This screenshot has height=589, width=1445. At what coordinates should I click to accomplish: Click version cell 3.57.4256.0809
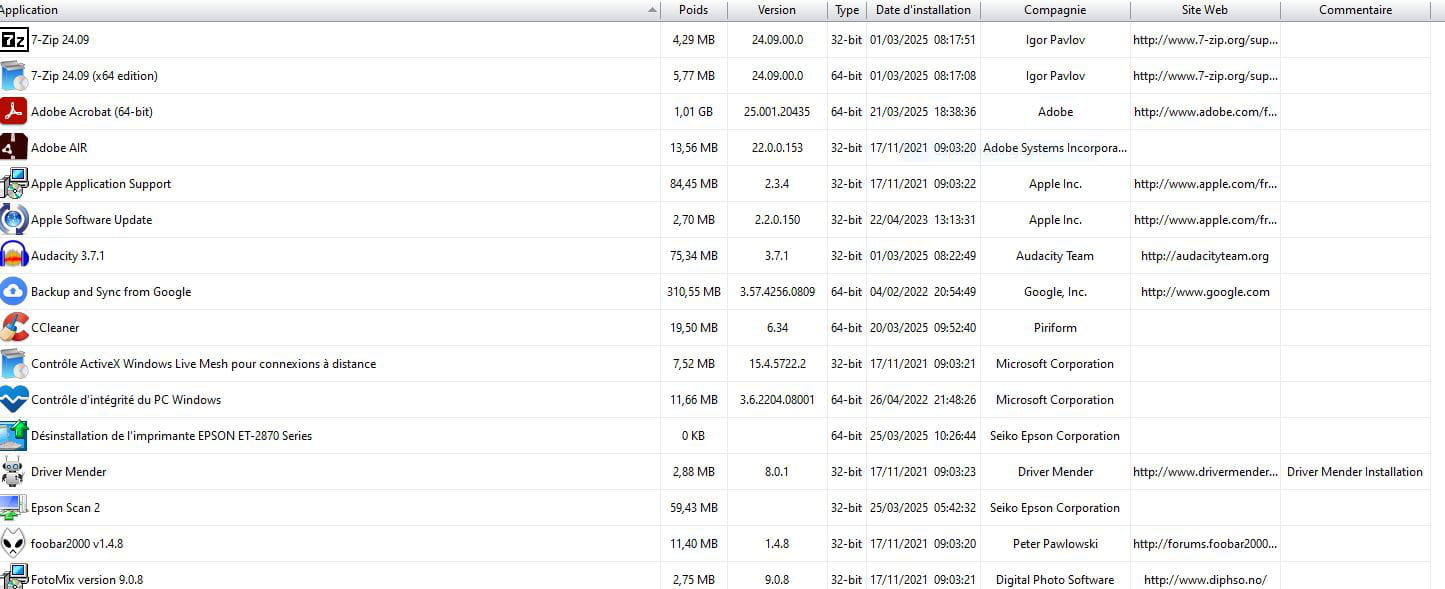pyautogui.click(x=777, y=292)
